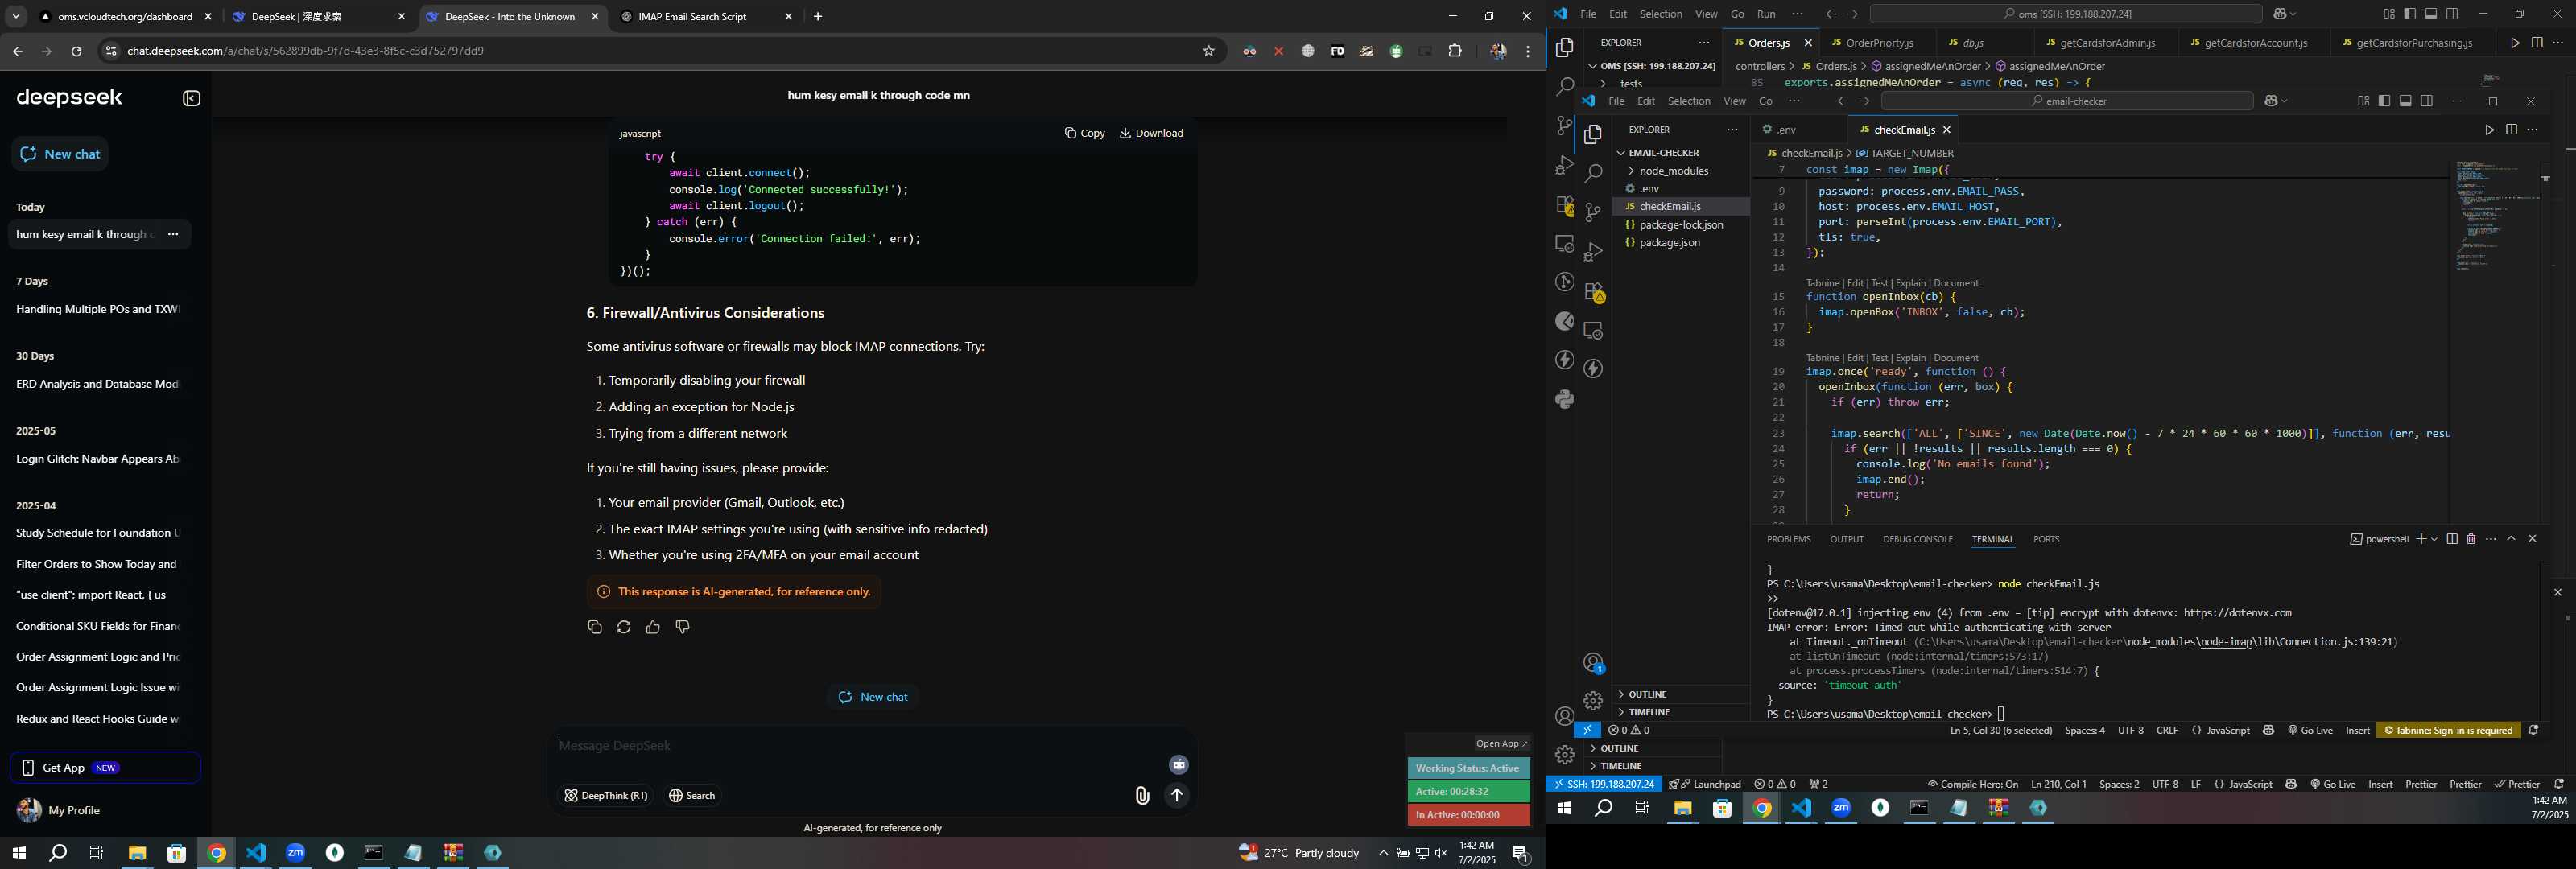Image resolution: width=2576 pixels, height=869 pixels.
Task: Reload the DeepSeek page
Action: coord(76,51)
